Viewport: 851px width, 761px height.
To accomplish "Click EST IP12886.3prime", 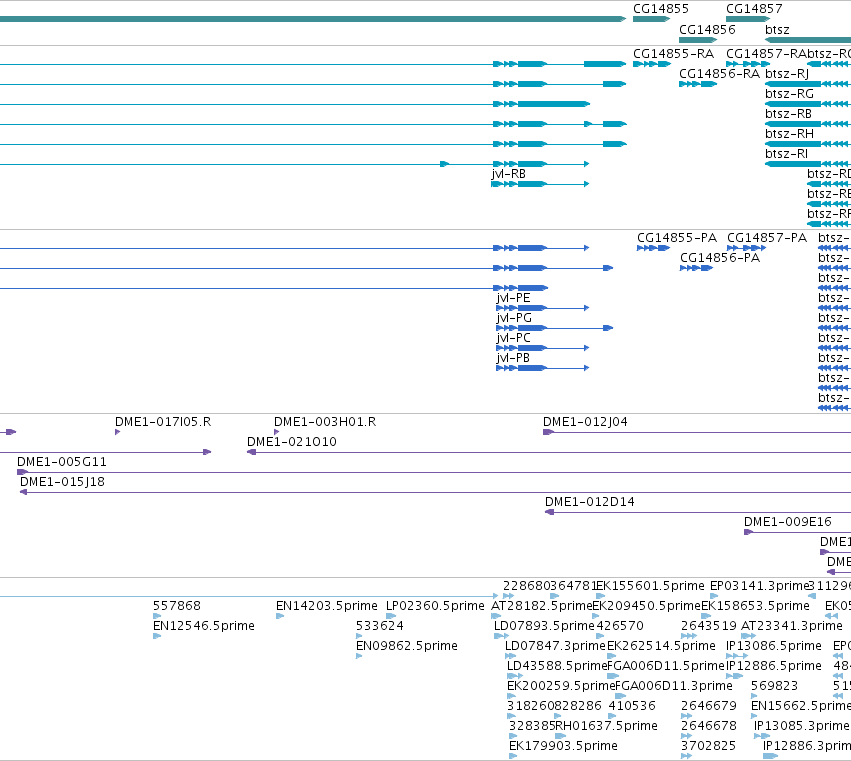I will 806,746.
